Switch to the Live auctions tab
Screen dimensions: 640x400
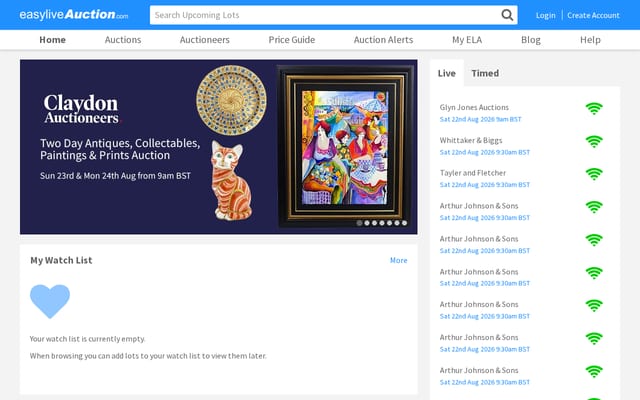coord(447,73)
